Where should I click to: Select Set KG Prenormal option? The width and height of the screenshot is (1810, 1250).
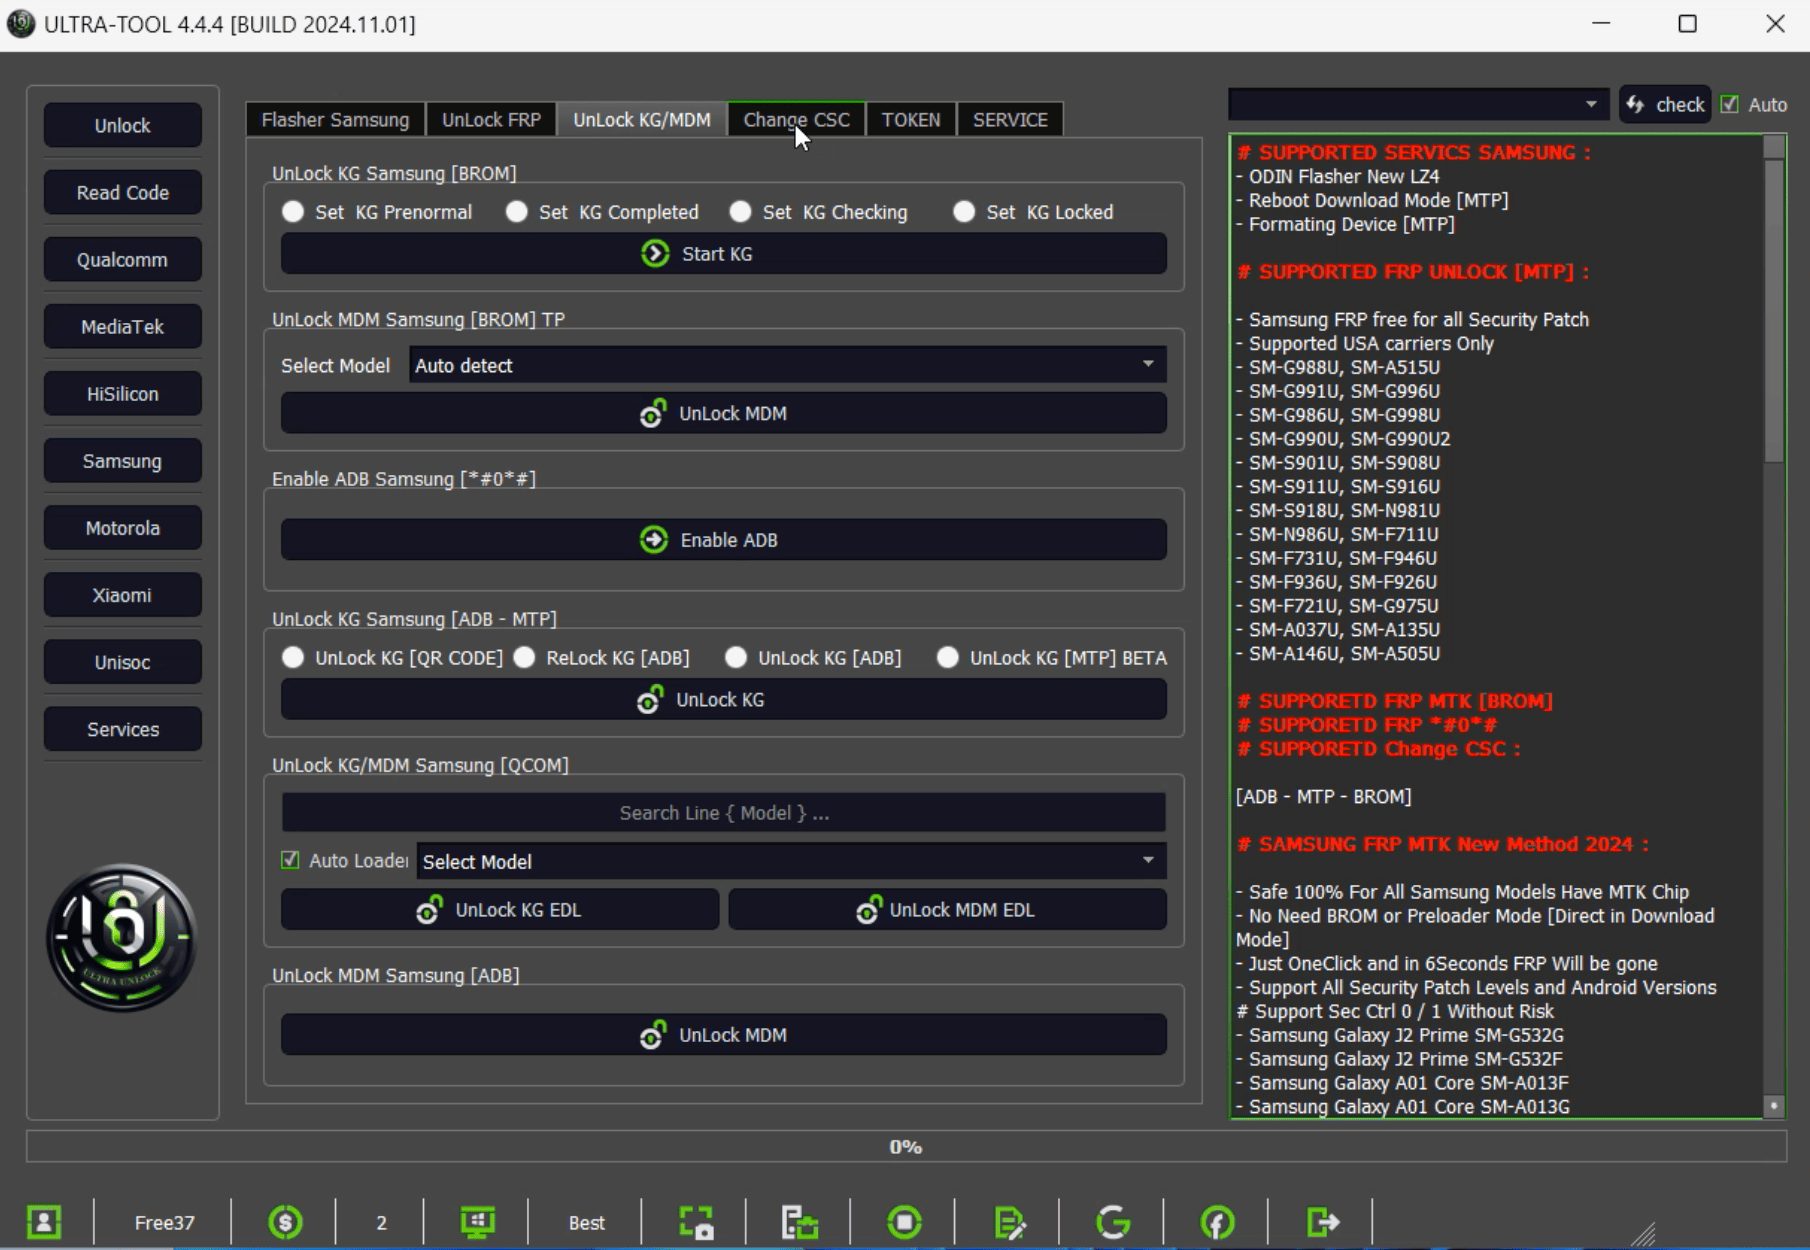pos(293,212)
